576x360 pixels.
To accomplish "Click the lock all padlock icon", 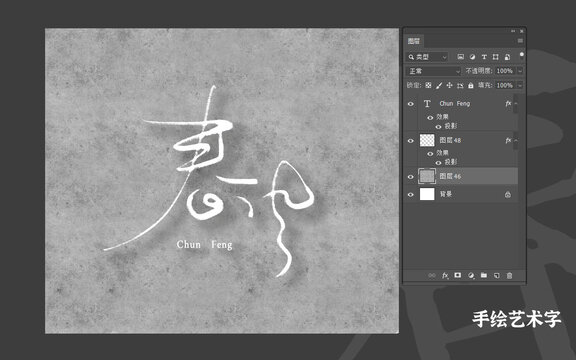I will point(471,85).
